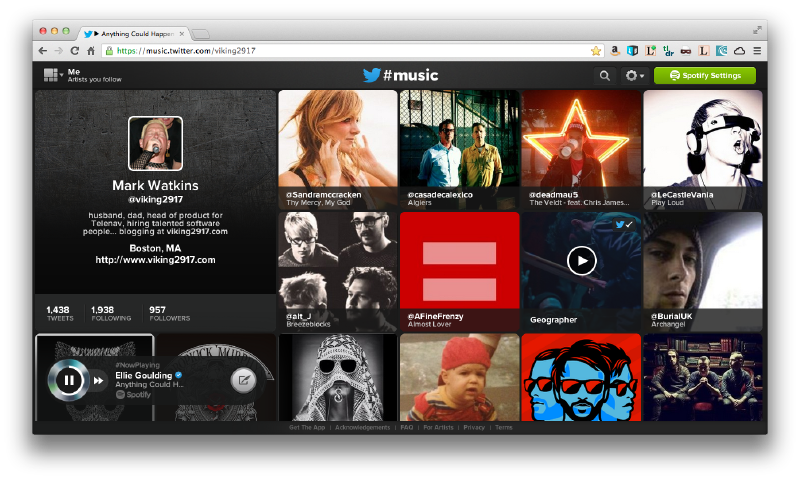View the 957 Followers count
The width and height of the screenshot is (800, 480).
[169, 313]
